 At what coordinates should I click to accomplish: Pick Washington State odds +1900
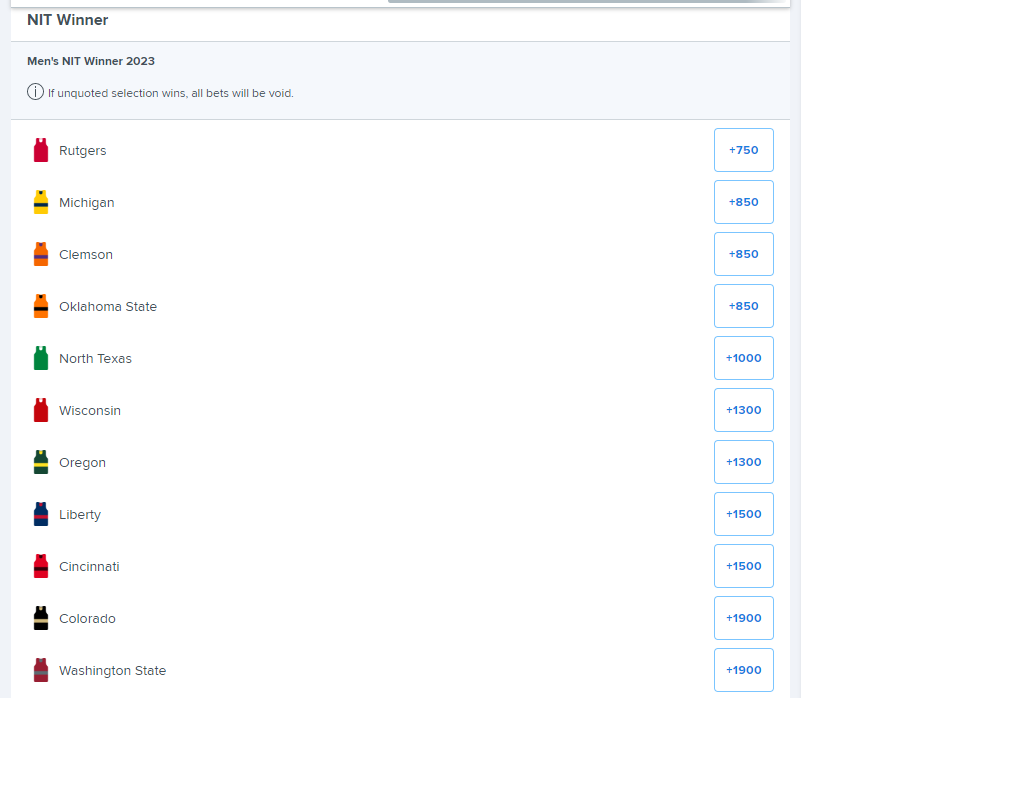pyautogui.click(x=743, y=670)
